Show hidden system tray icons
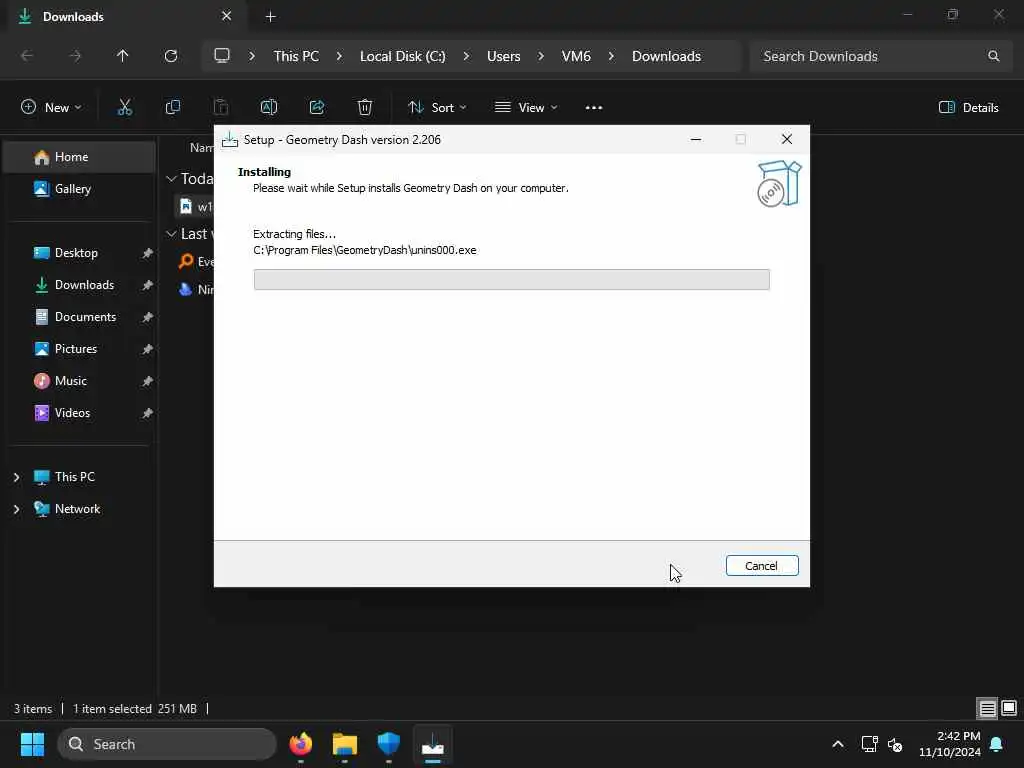The image size is (1024, 768). [838, 744]
